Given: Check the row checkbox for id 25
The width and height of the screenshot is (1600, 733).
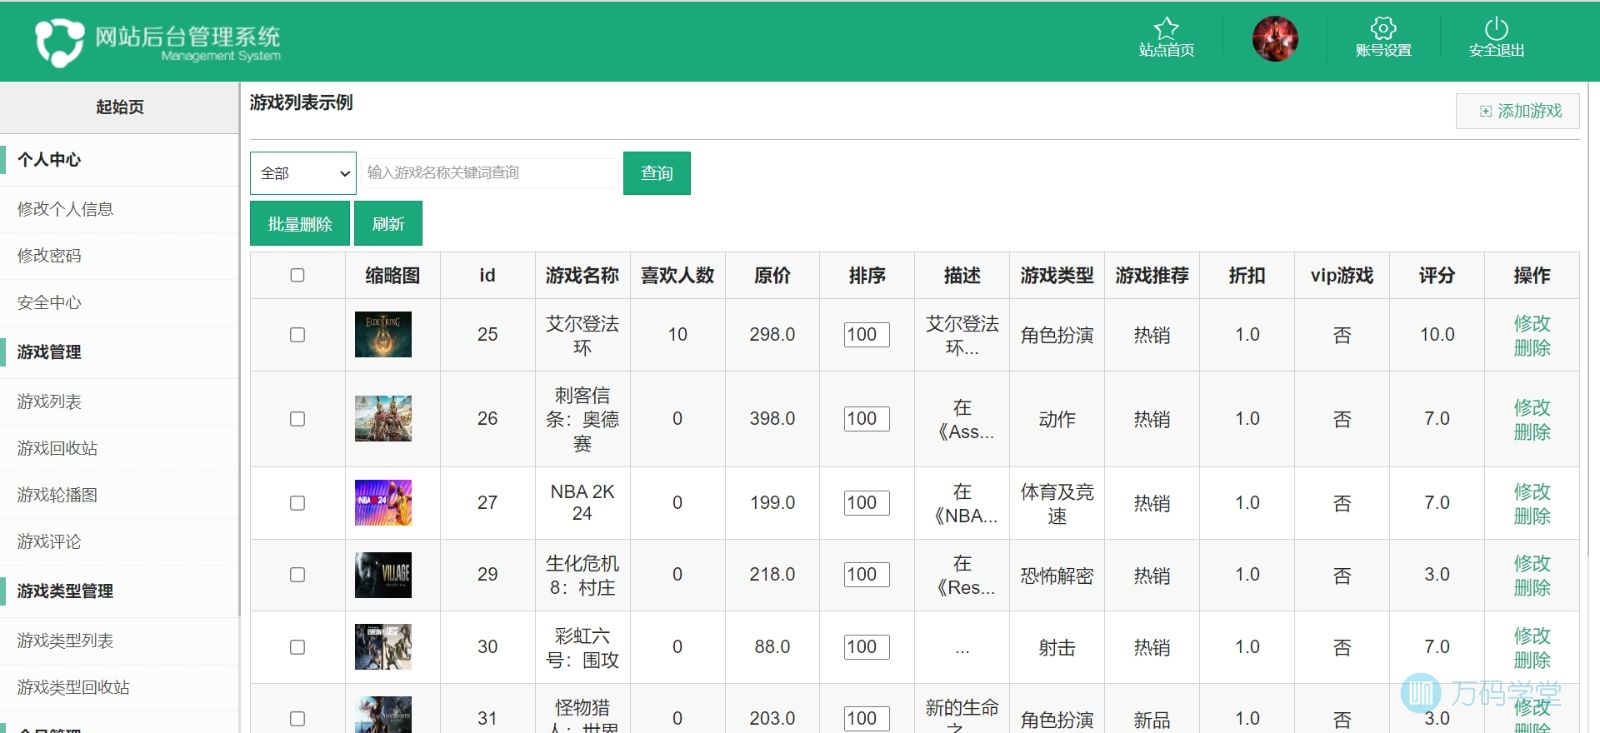Looking at the screenshot, I should tap(297, 335).
